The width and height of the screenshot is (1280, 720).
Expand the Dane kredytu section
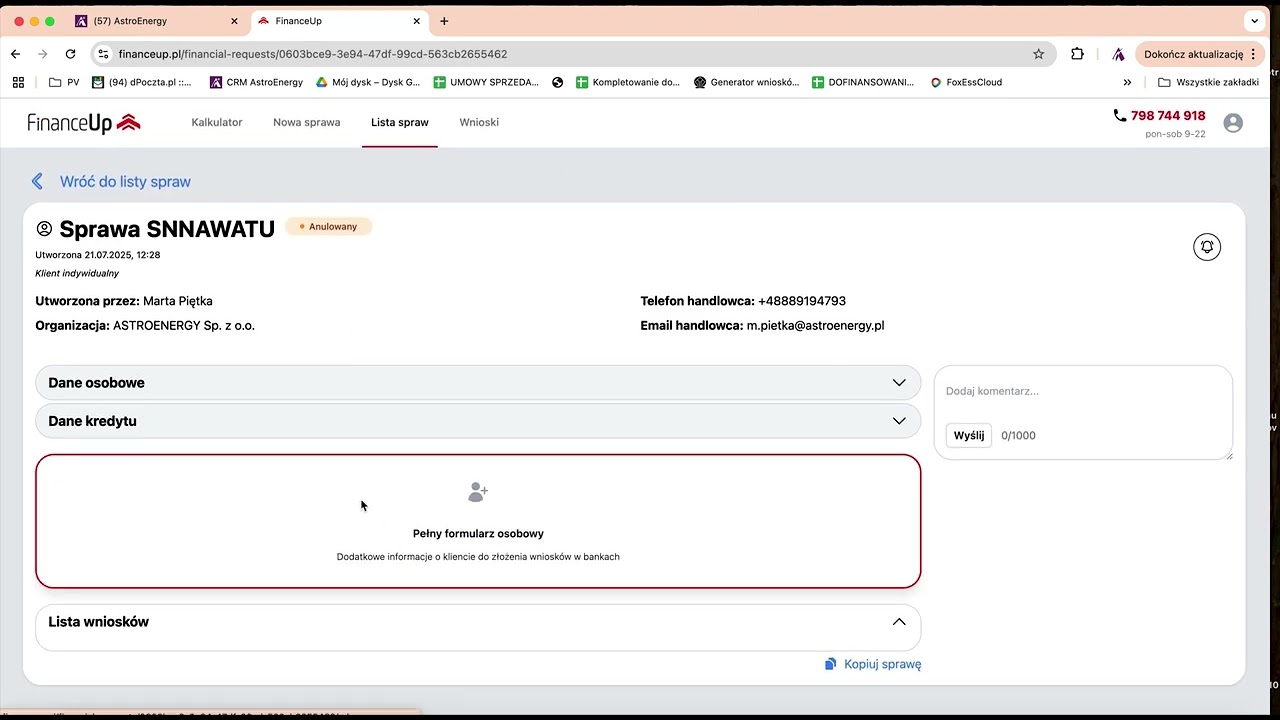pyautogui.click(x=478, y=421)
